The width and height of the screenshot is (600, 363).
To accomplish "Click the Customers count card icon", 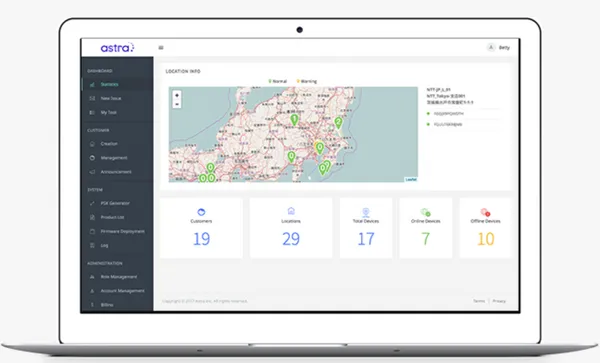I will pyautogui.click(x=201, y=212).
